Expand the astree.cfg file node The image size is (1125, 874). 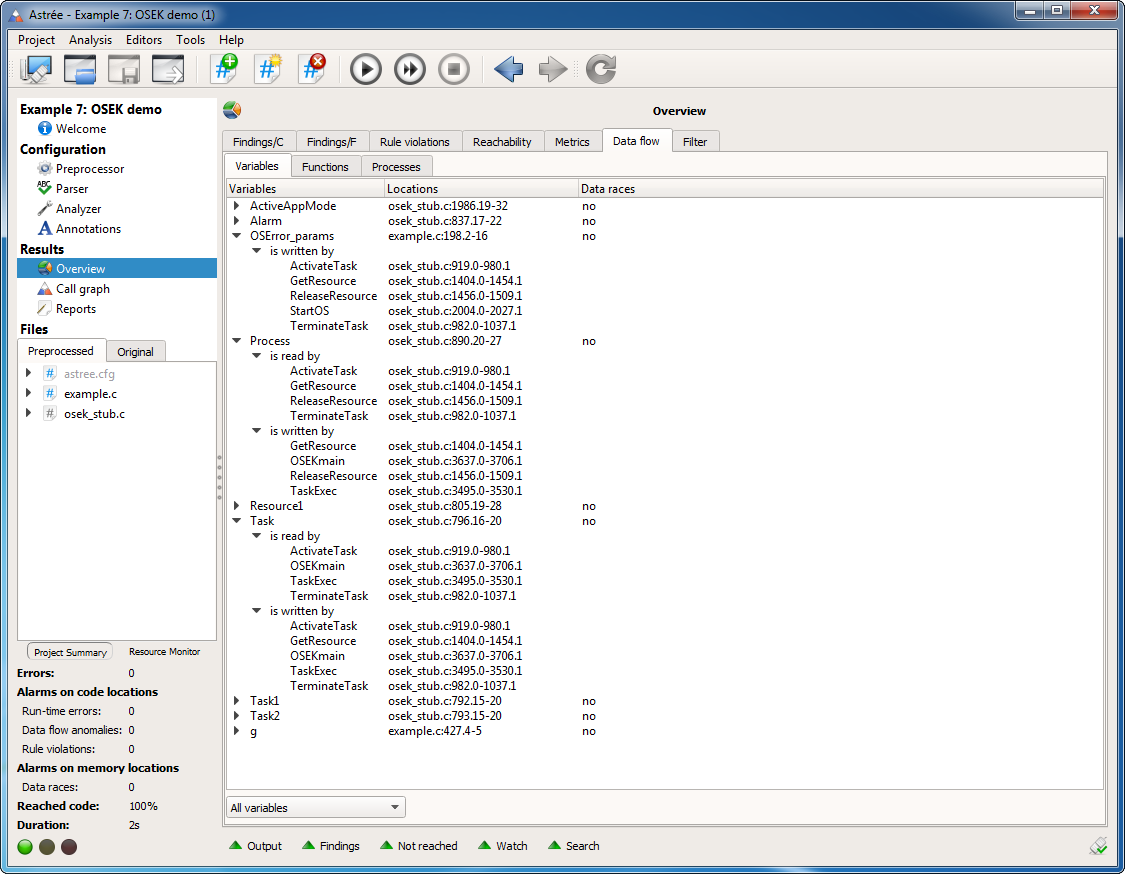29,373
